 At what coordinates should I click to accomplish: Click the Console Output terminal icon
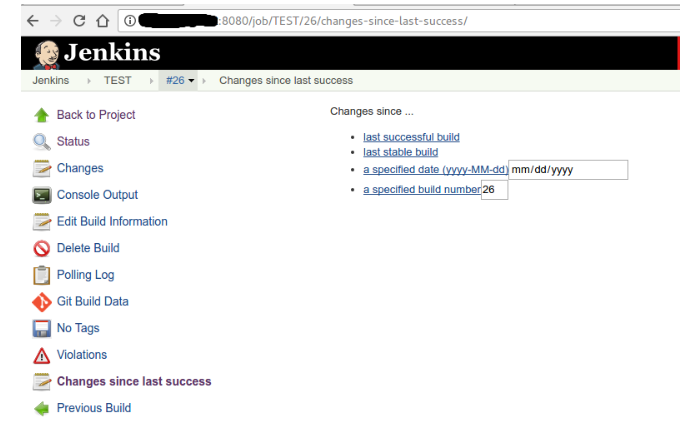(x=41, y=195)
